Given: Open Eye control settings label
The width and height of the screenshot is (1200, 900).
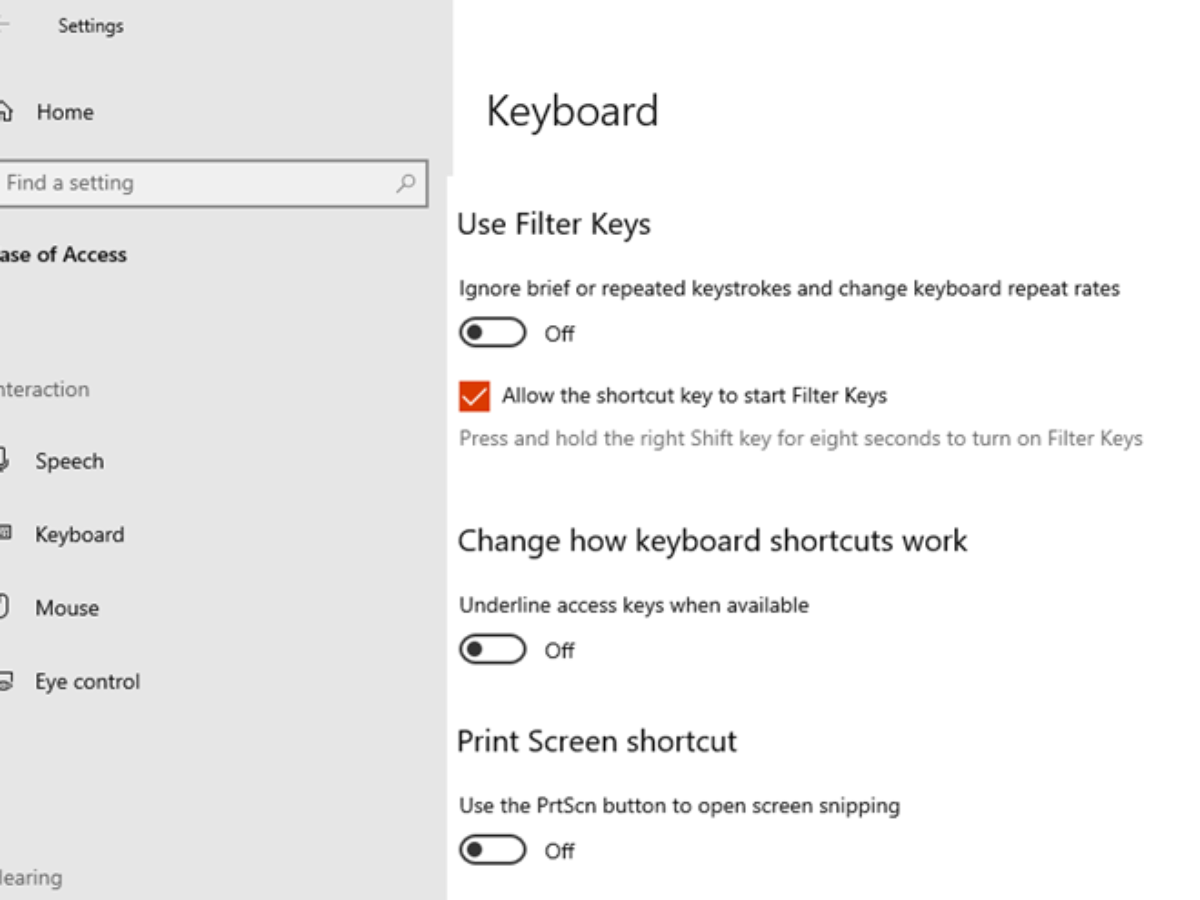Looking at the screenshot, I should [87, 682].
